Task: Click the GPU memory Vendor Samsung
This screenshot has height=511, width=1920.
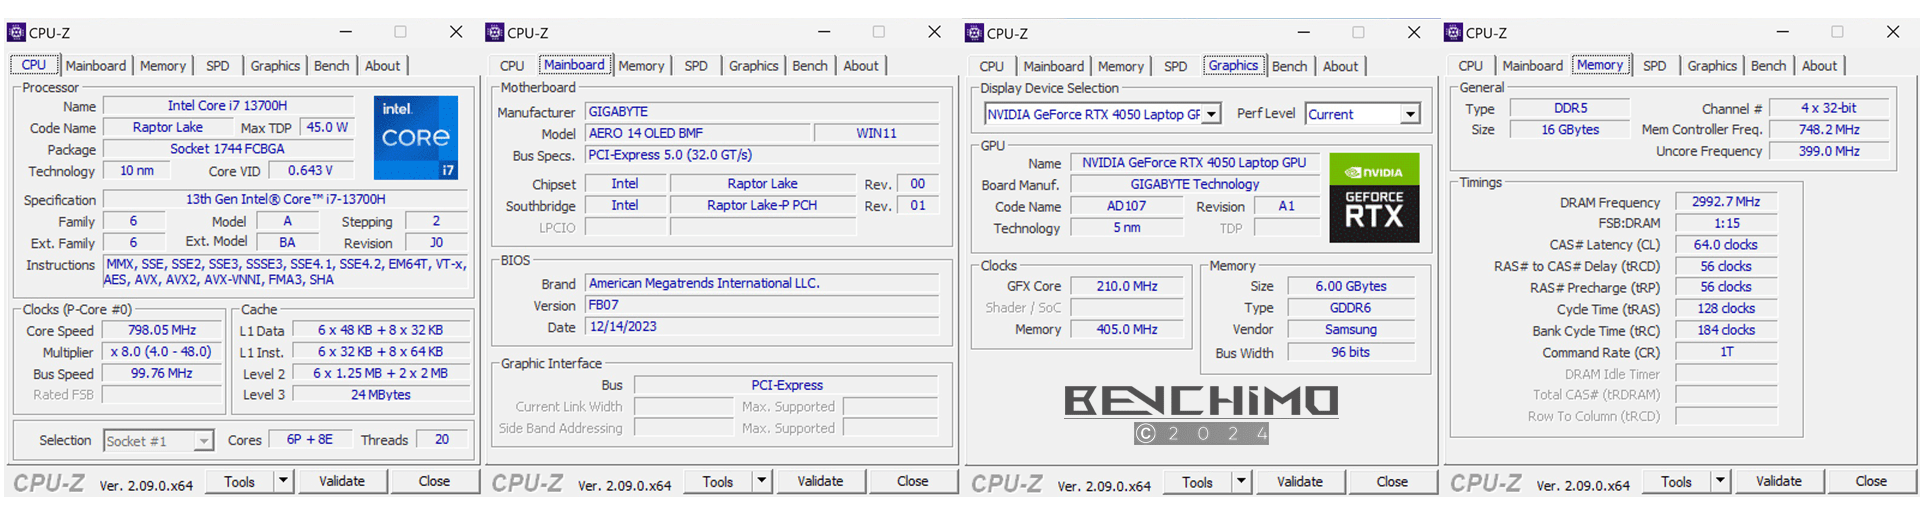Action: pyautogui.click(x=1351, y=330)
